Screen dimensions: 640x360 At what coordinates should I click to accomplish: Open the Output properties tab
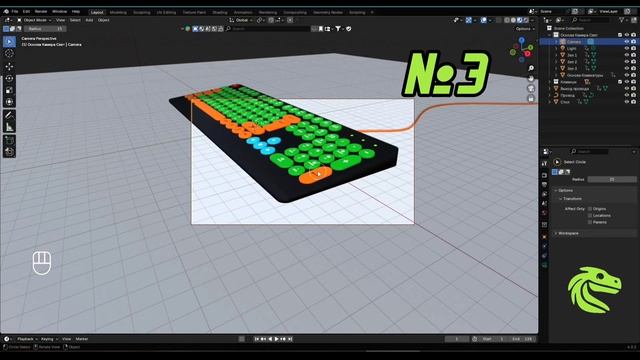coord(544,184)
